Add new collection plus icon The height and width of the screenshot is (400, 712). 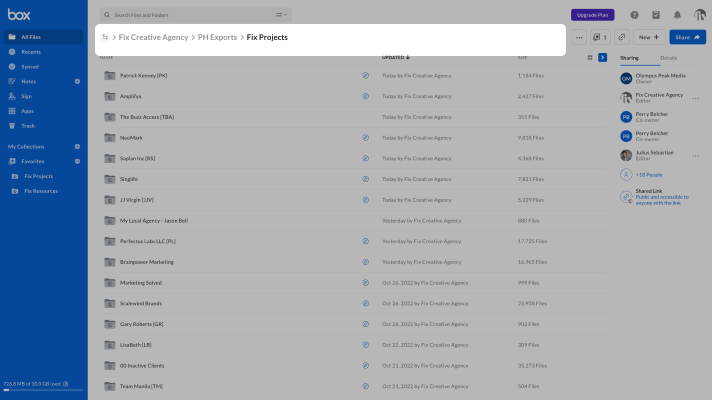[x=77, y=147]
